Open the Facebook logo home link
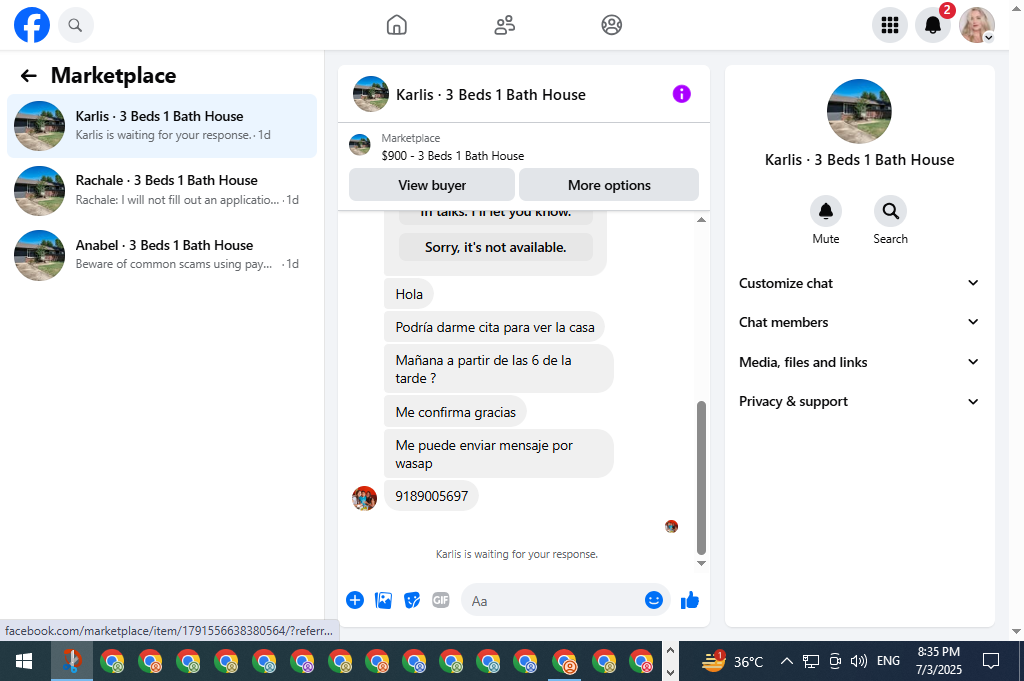 coord(32,25)
